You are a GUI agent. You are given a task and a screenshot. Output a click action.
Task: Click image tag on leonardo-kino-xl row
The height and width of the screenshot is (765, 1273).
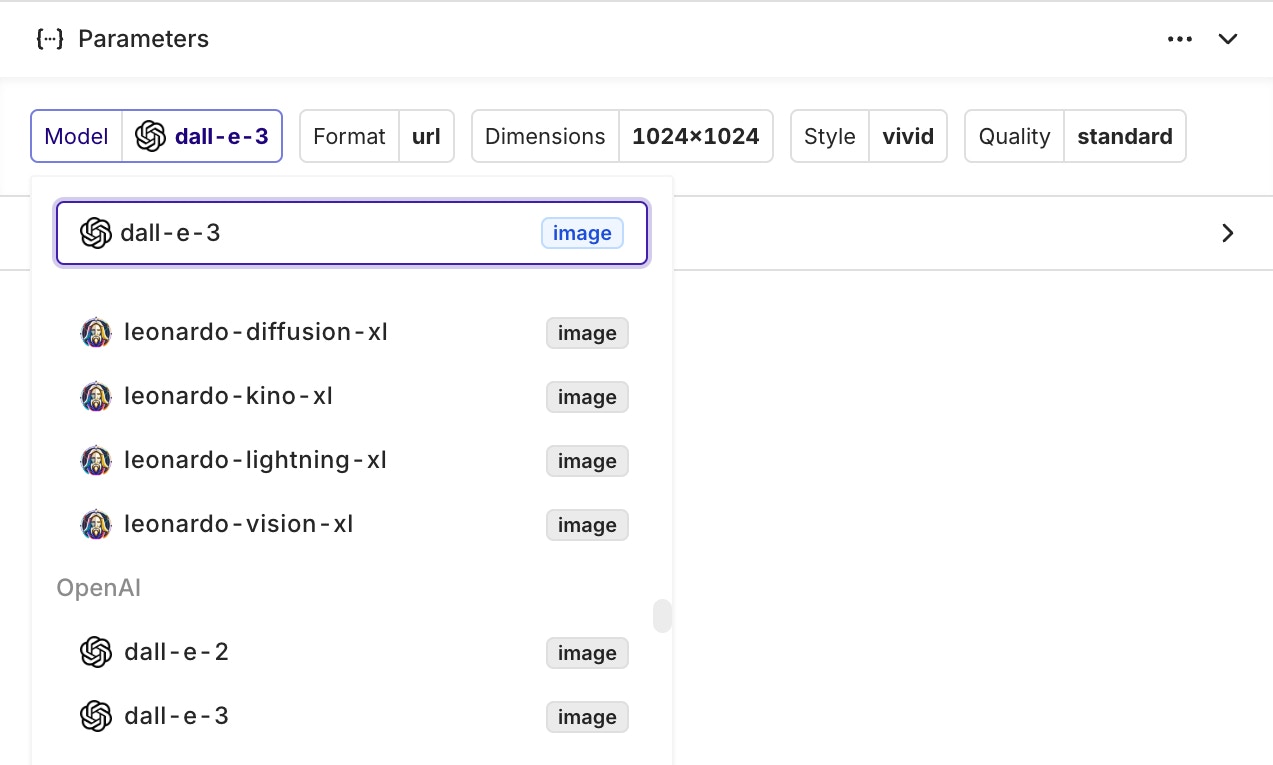[587, 397]
